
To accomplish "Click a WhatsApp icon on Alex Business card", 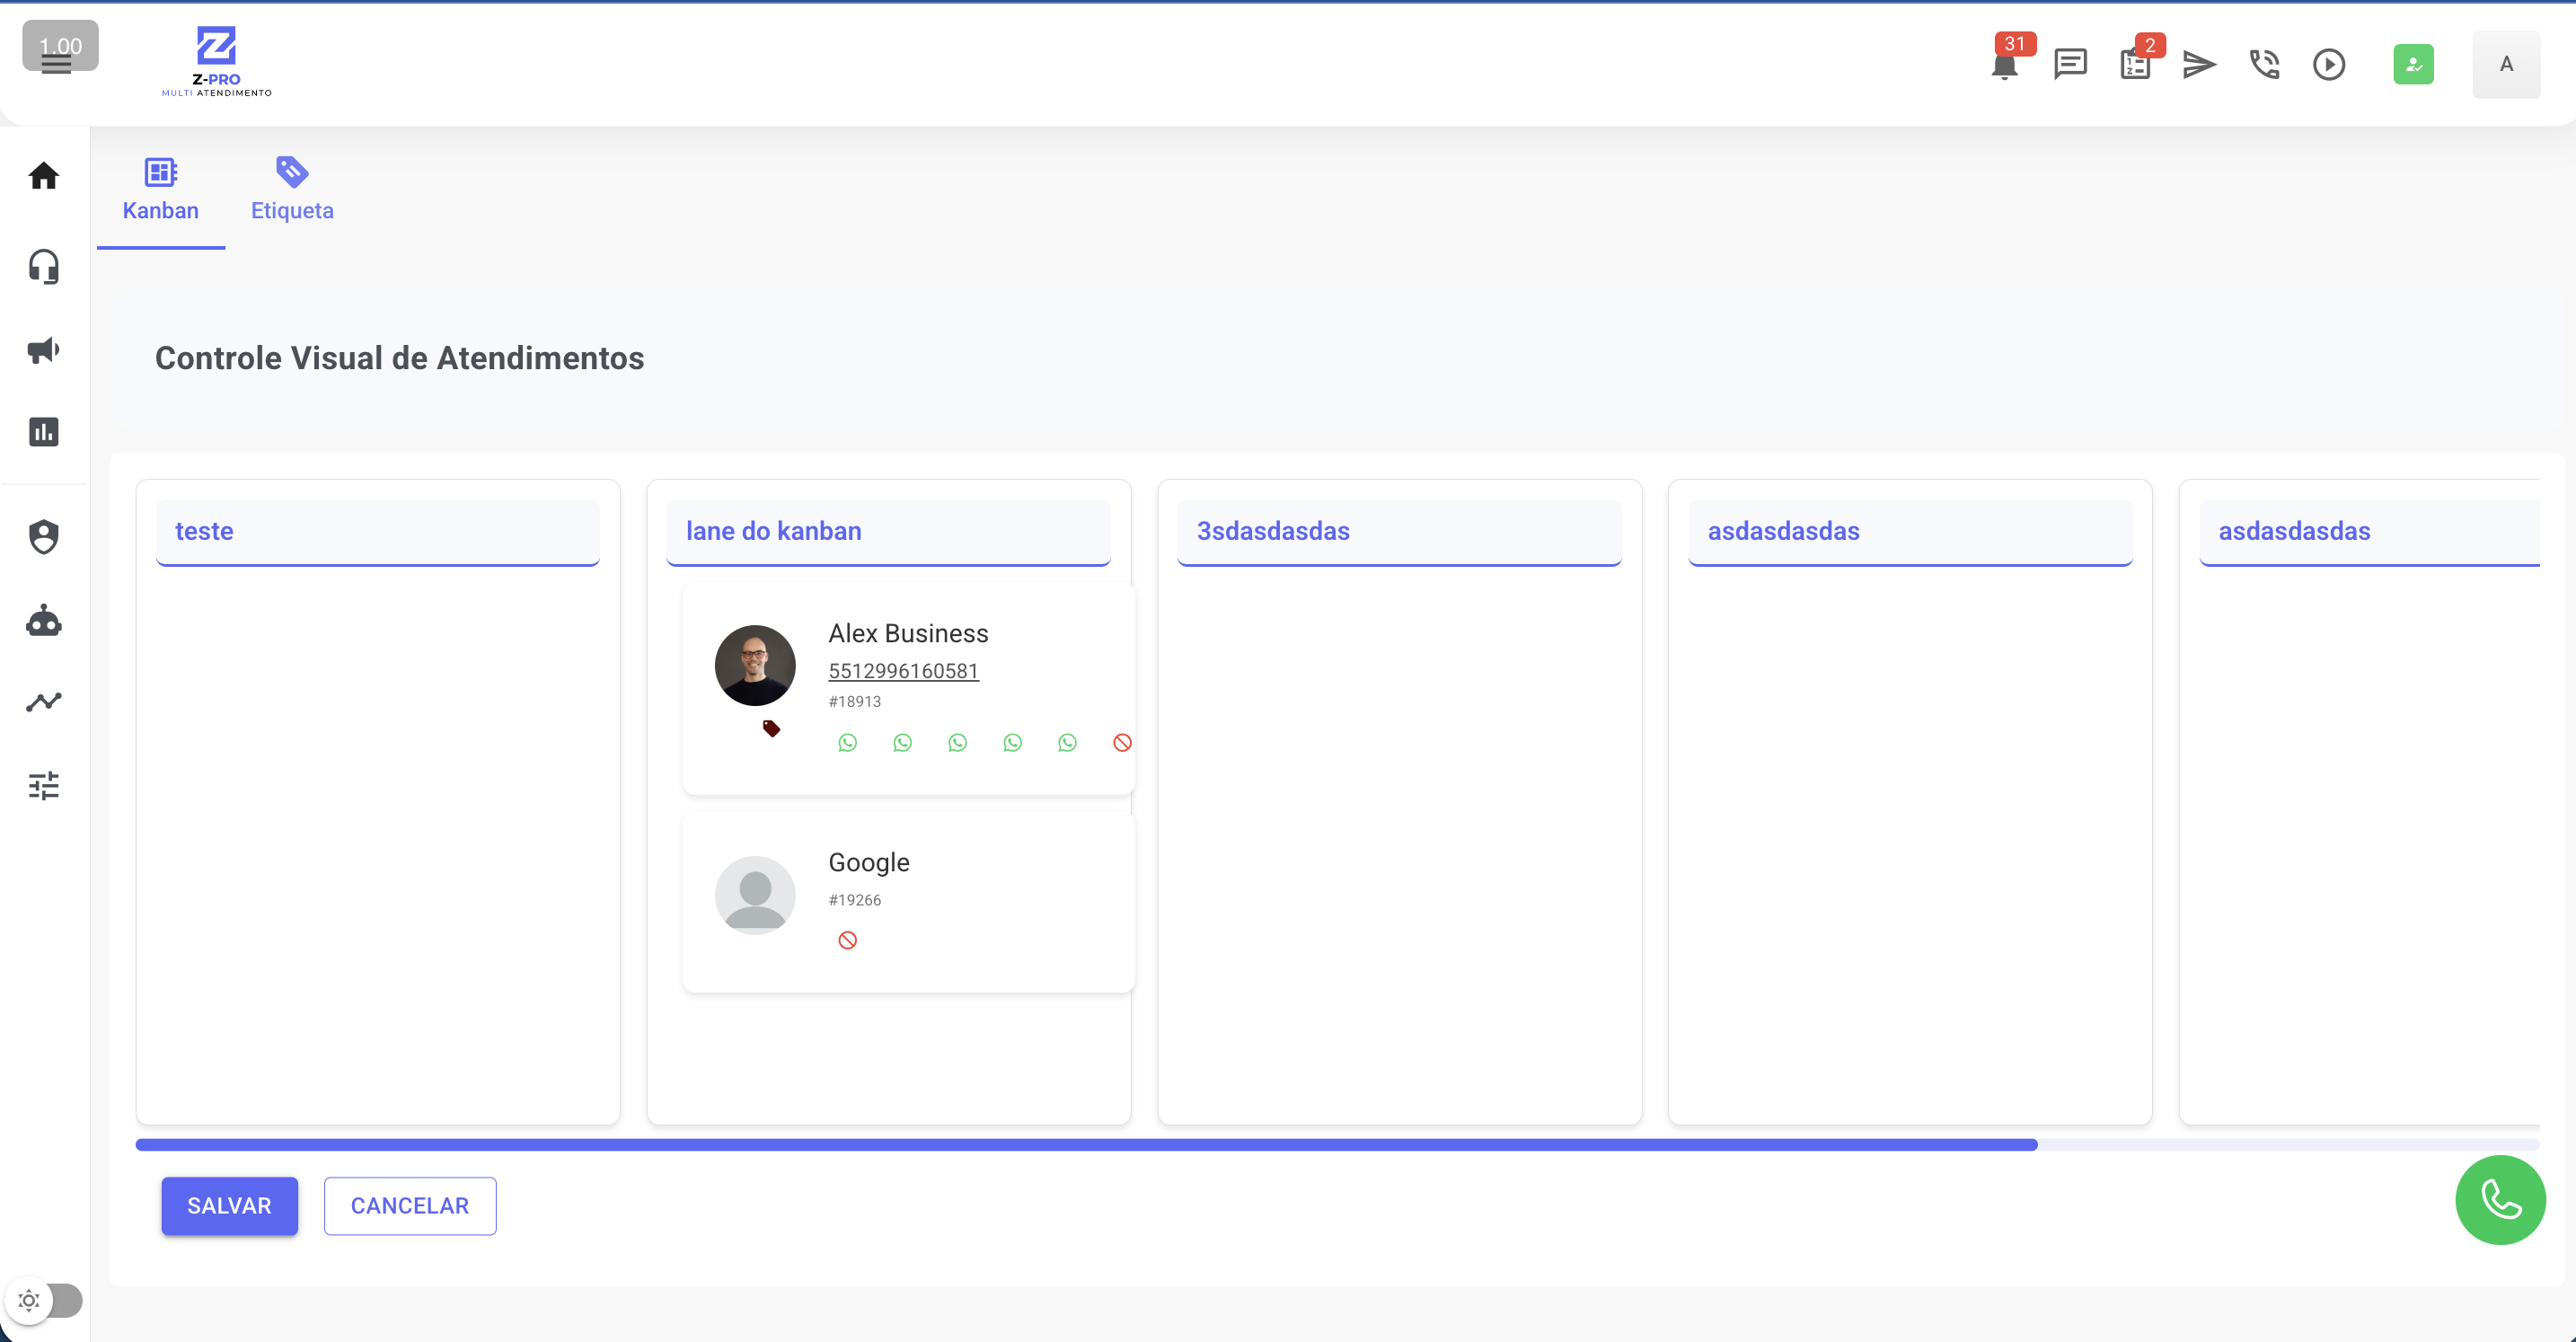I will click(848, 742).
